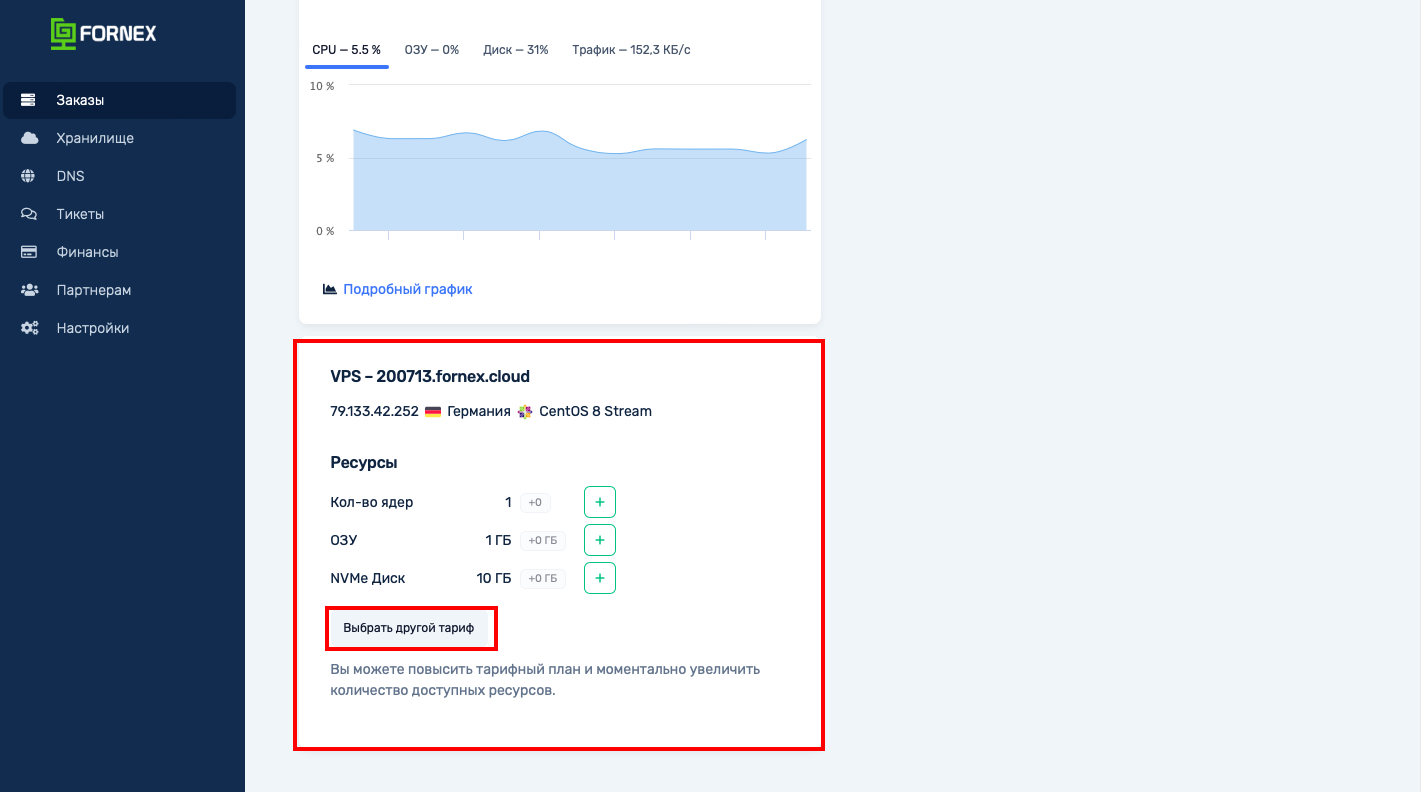Increase NVMe Диск with plus button
Image resolution: width=1421 pixels, height=792 pixels.
pyautogui.click(x=600, y=578)
